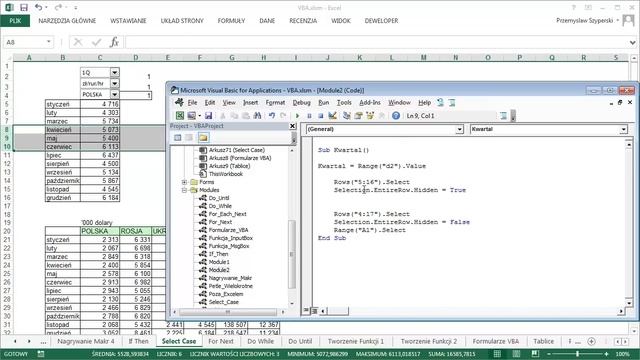This screenshot has height=360, width=640.
Task: Click Procedure View button at code window bottom
Action: point(306,311)
